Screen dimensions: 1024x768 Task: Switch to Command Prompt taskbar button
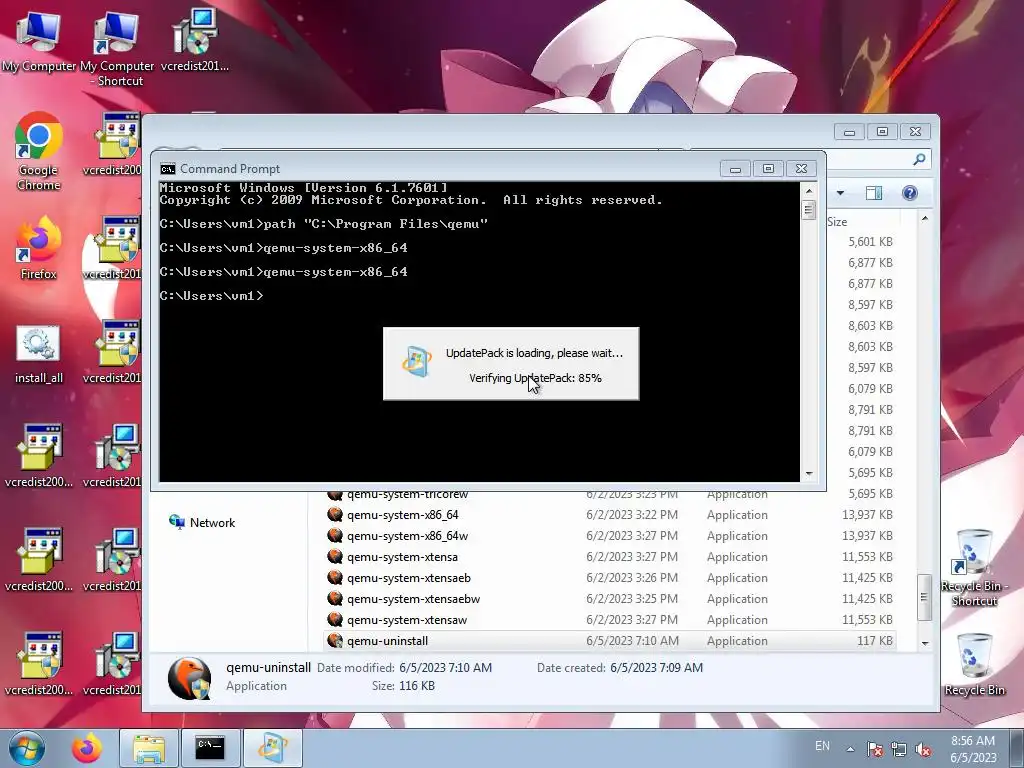pyautogui.click(x=210, y=748)
